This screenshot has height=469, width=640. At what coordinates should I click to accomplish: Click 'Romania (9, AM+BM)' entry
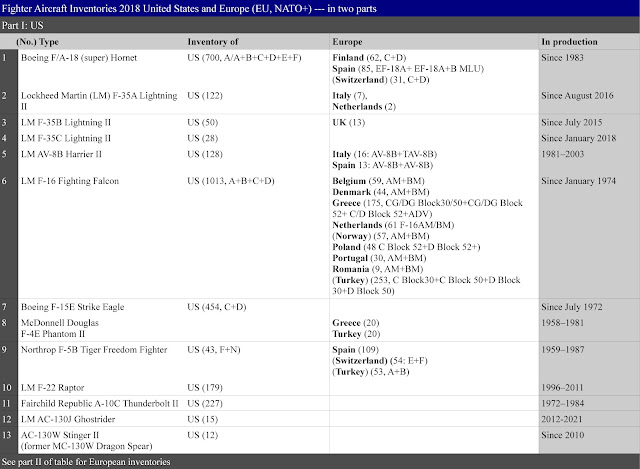click(x=378, y=269)
